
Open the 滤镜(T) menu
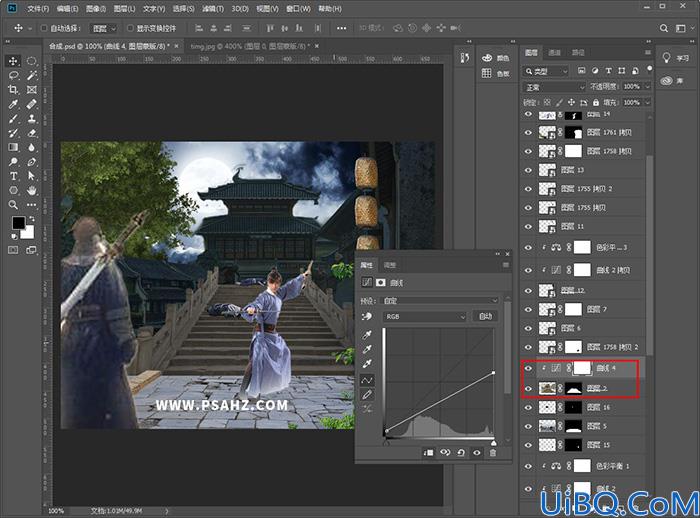[212, 8]
